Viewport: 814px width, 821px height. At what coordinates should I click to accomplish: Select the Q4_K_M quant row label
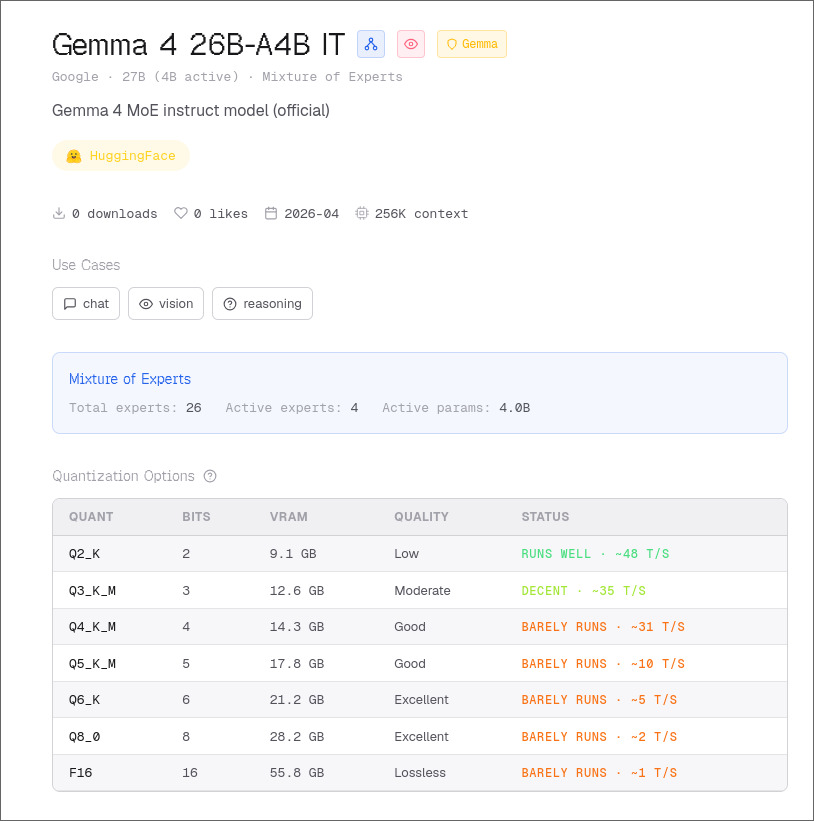click(92, 627)
